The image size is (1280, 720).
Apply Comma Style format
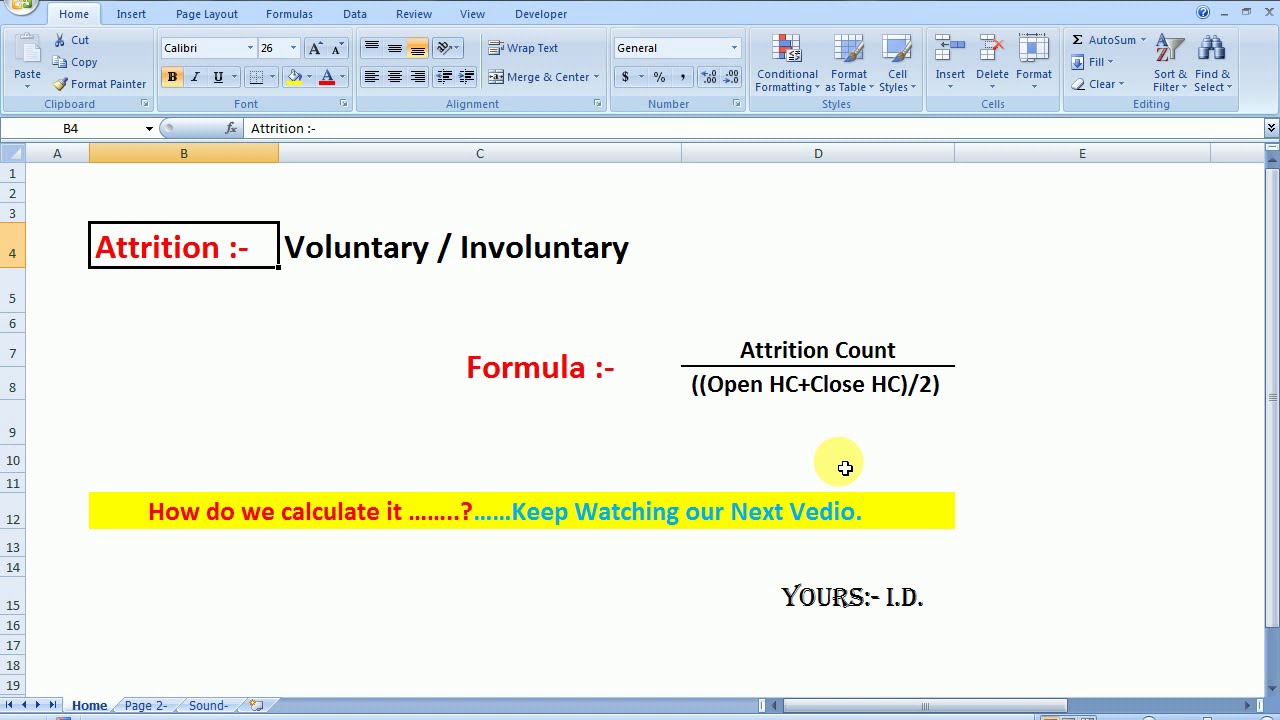coord(682,77)
